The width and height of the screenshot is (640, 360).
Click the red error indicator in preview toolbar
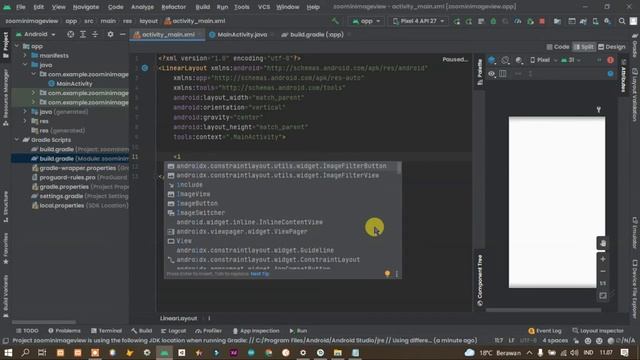point(610,60)
